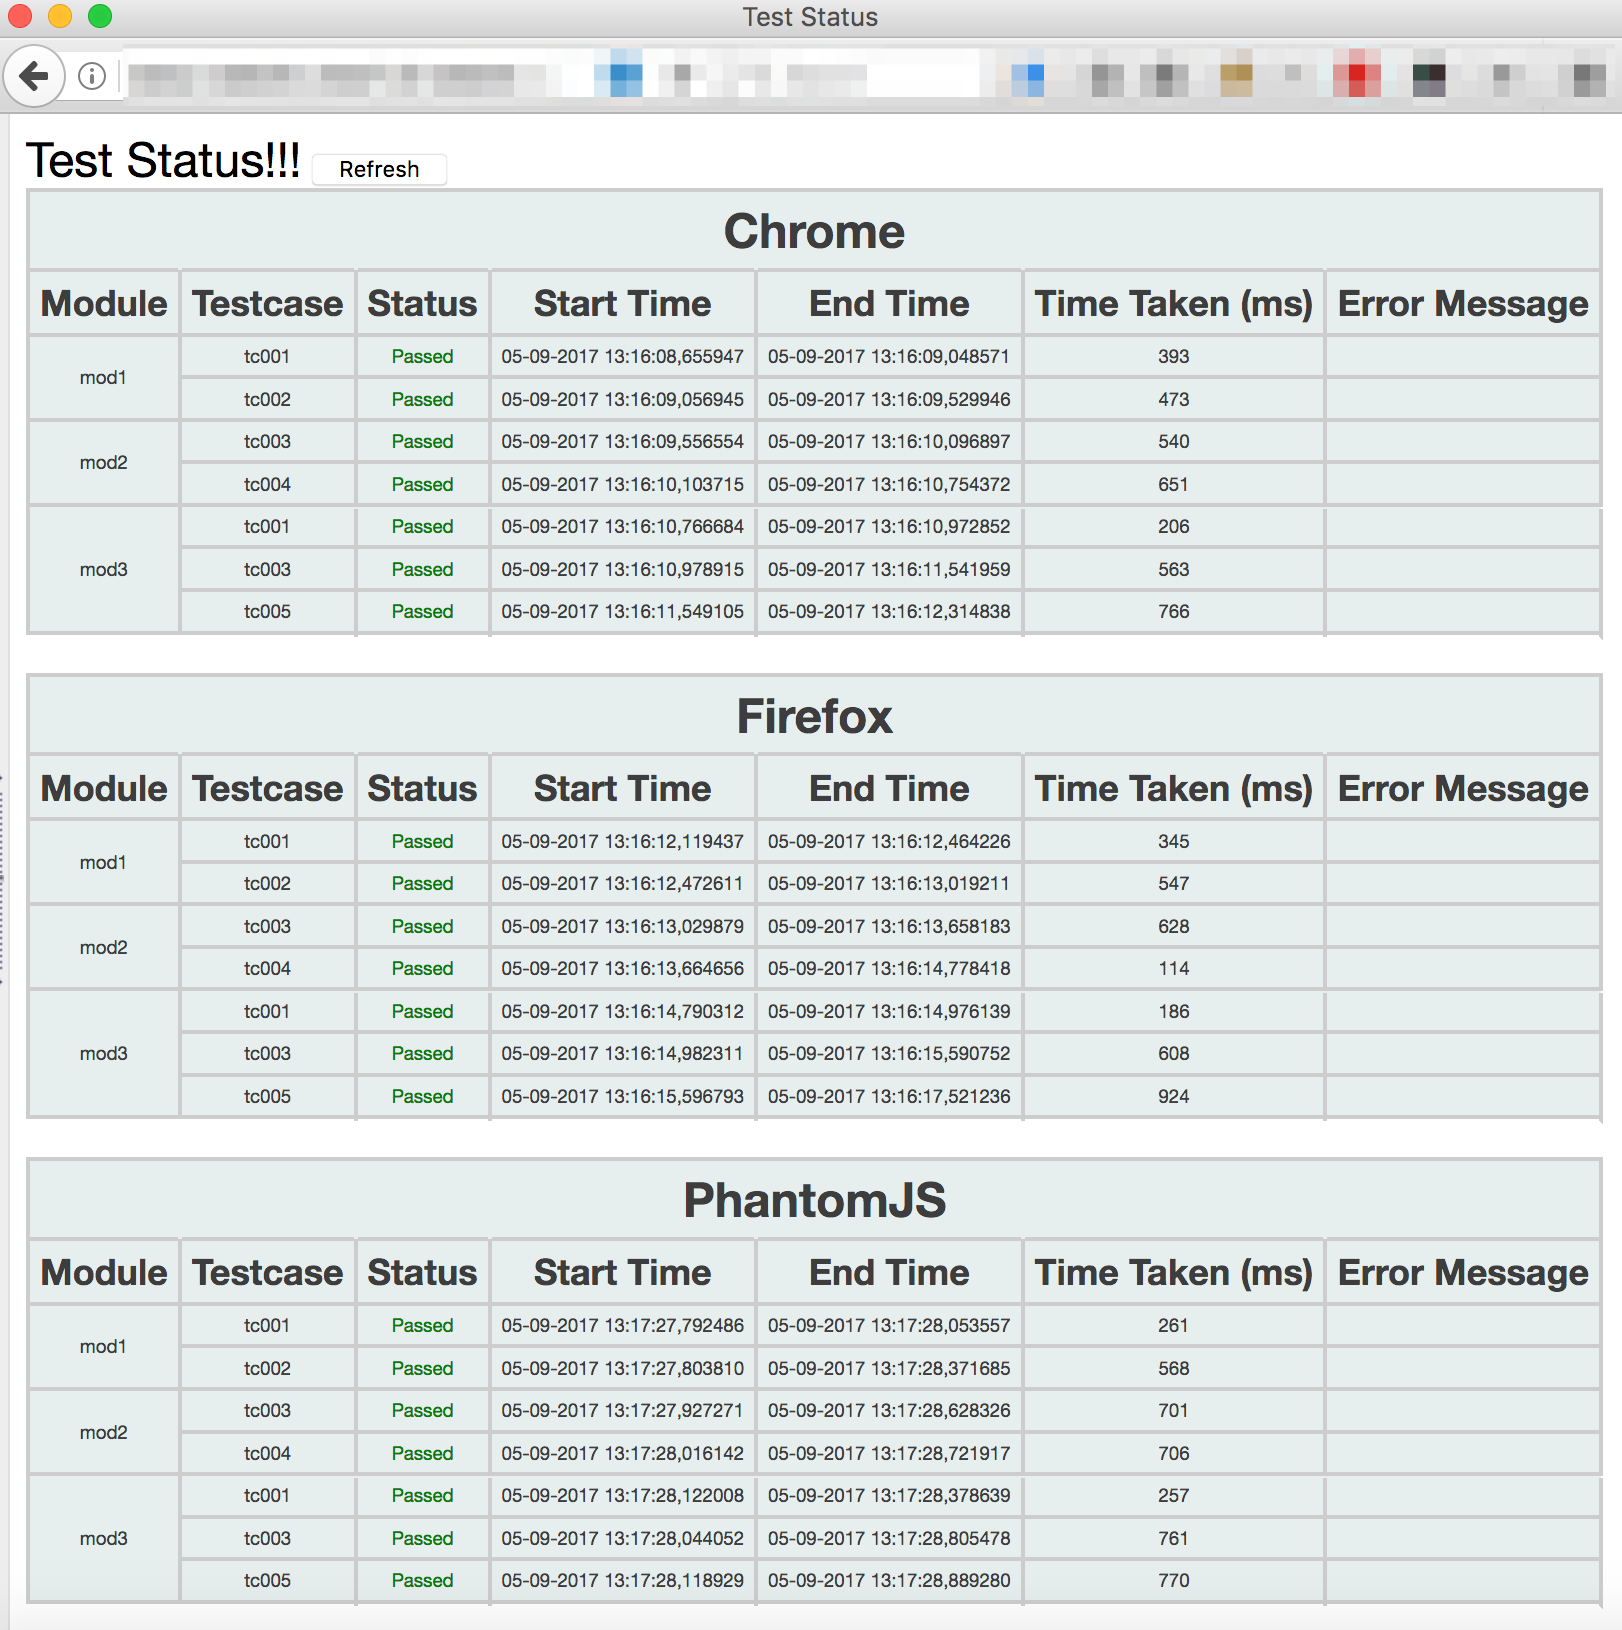Click the time taken value 706

[1174, 1453]
